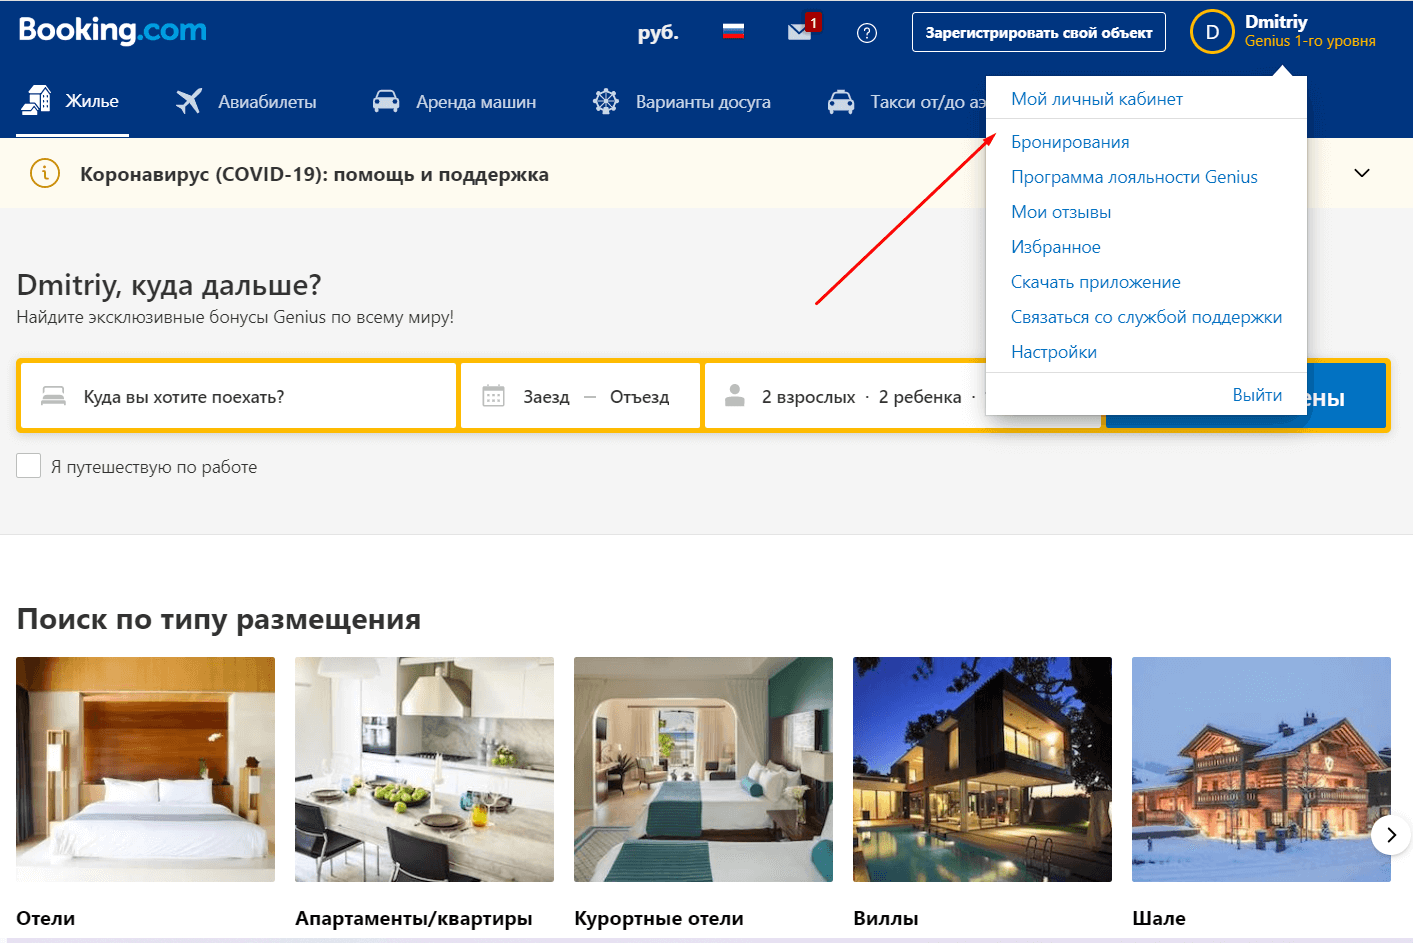
Task: Open Настройки from the account menu
Action: click(x=1054, y=352)
